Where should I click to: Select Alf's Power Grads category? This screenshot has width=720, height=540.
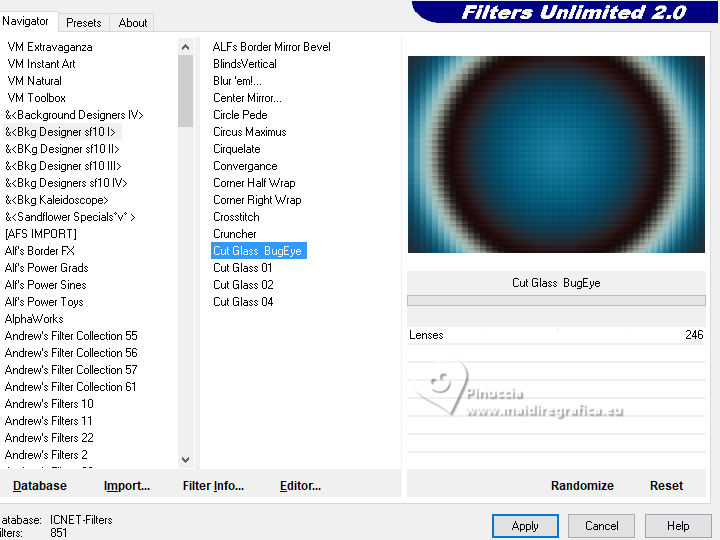point(46,268)
